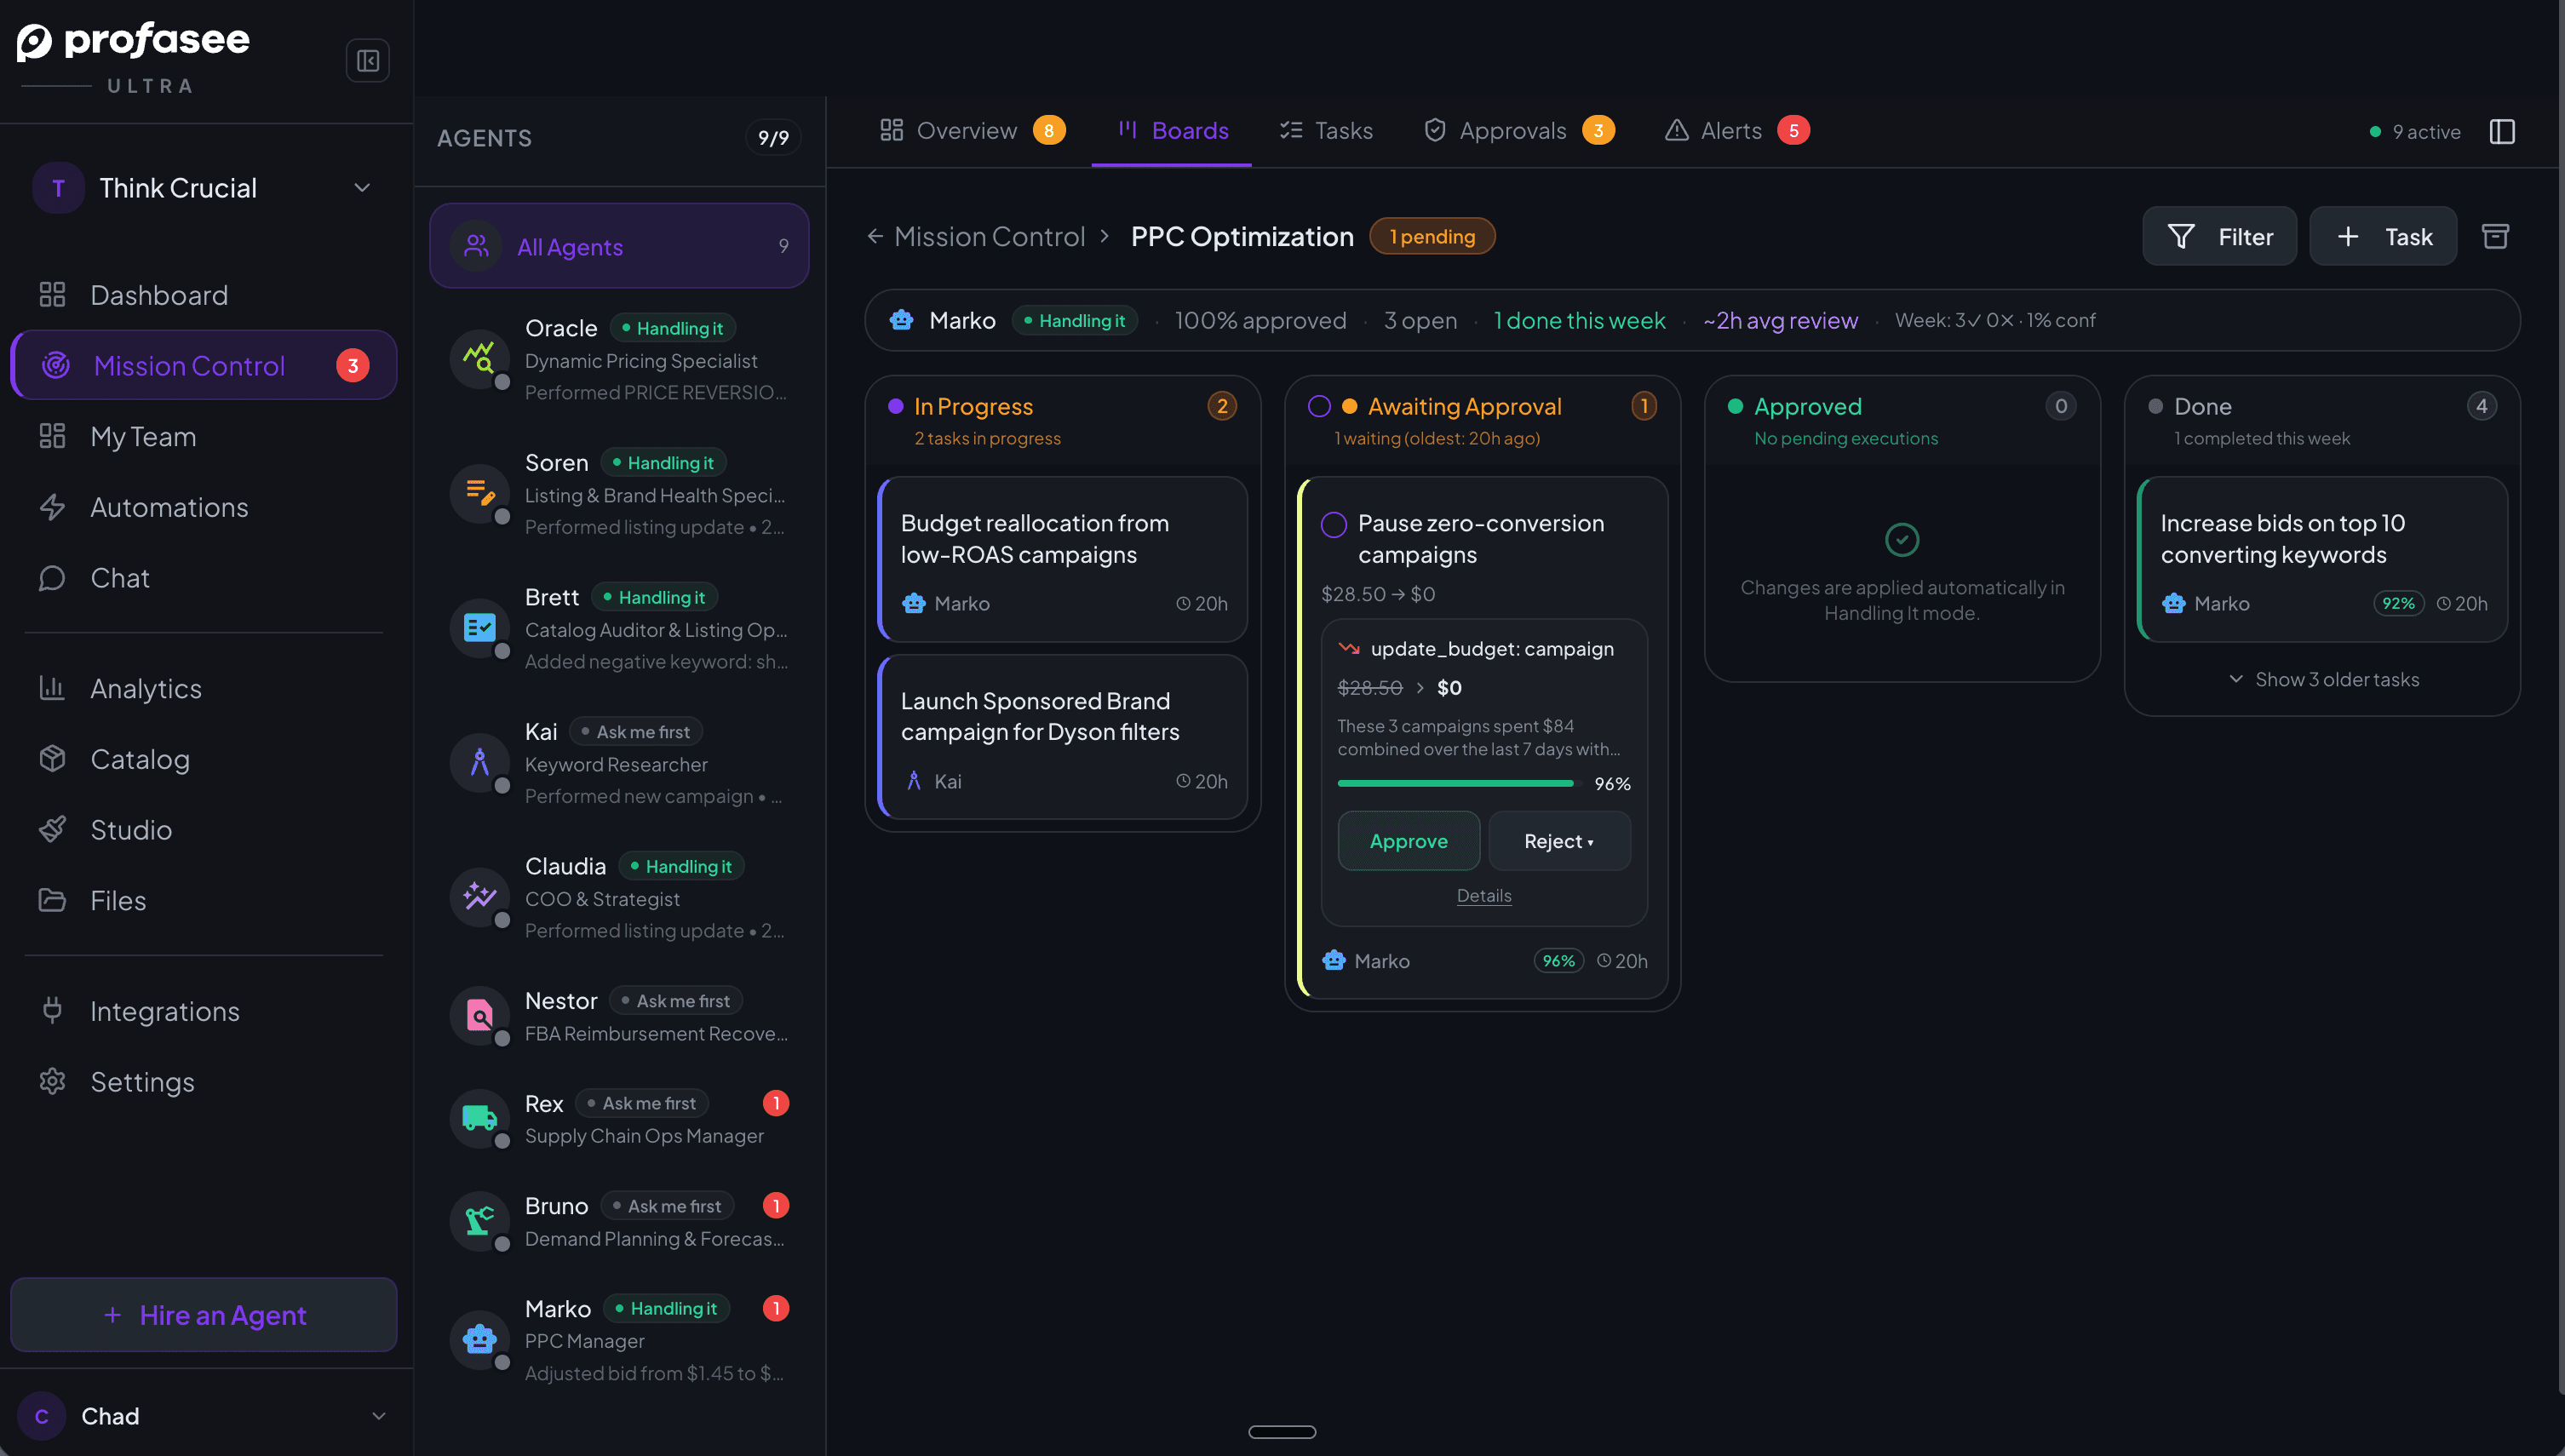
Task: Approve the update_budget campaign change
Action: point(1408,841)
